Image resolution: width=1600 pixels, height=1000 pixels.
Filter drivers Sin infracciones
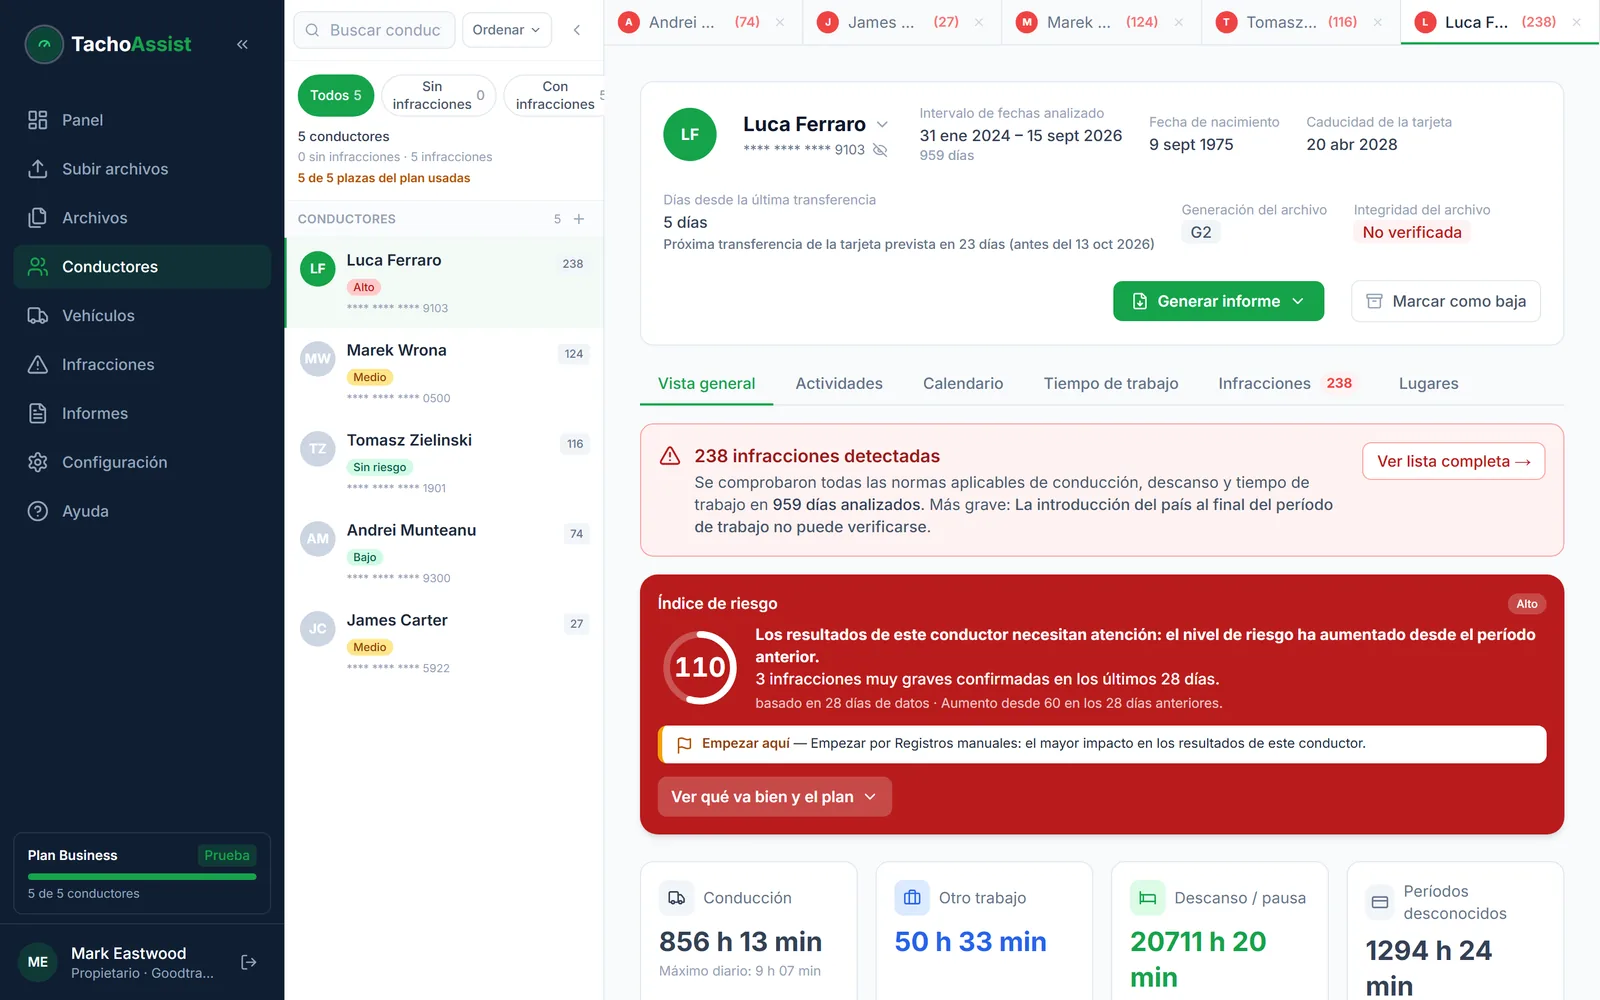pyautogui.click(x=438, y=95)
